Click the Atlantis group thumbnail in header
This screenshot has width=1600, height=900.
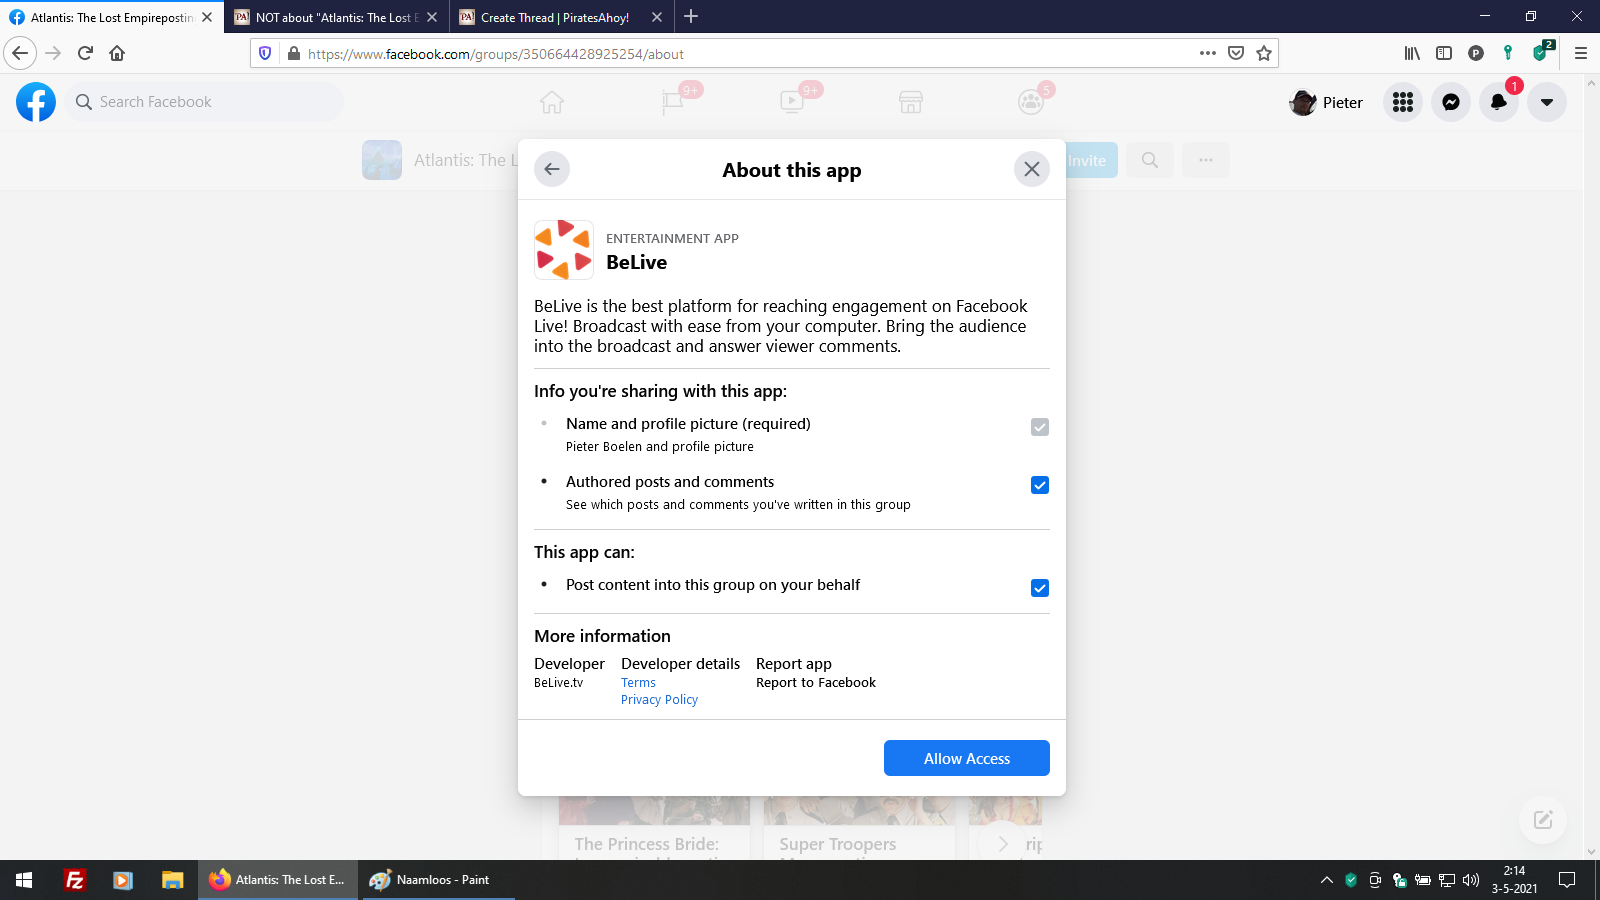[382, 160]
